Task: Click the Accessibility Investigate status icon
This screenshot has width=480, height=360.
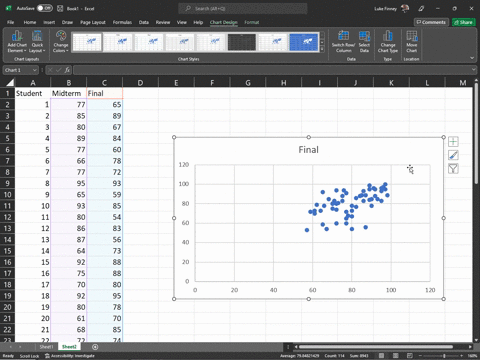Action: click(47, 356)
